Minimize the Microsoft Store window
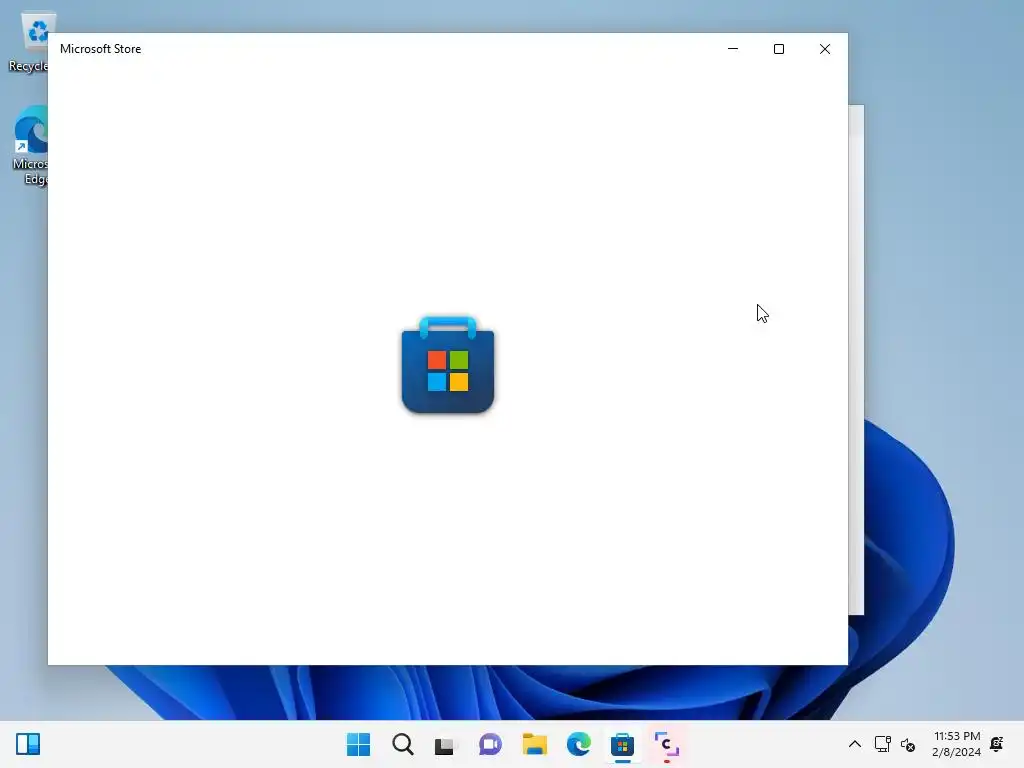The image size is (1024, 768). pyautogui.click(x=733, y=49)
